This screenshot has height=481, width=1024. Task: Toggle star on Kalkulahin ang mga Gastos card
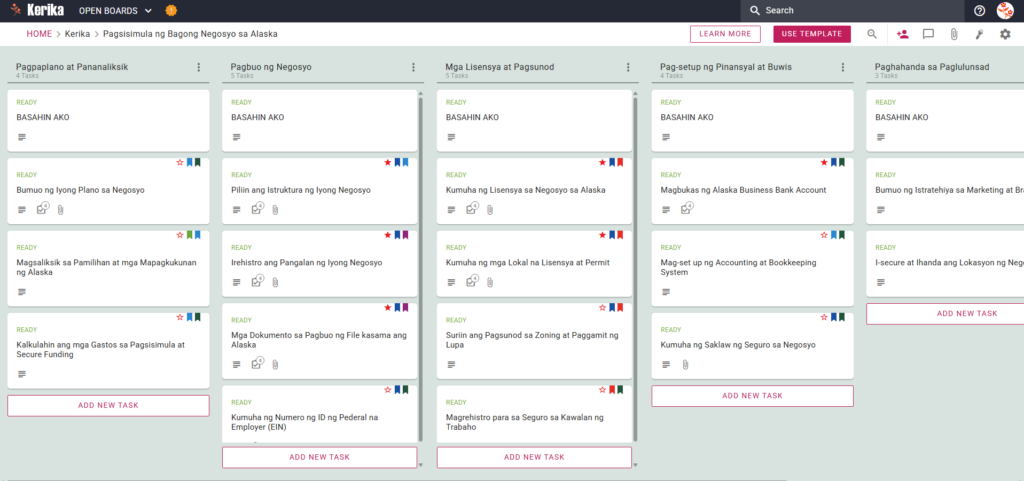point(180,317)
